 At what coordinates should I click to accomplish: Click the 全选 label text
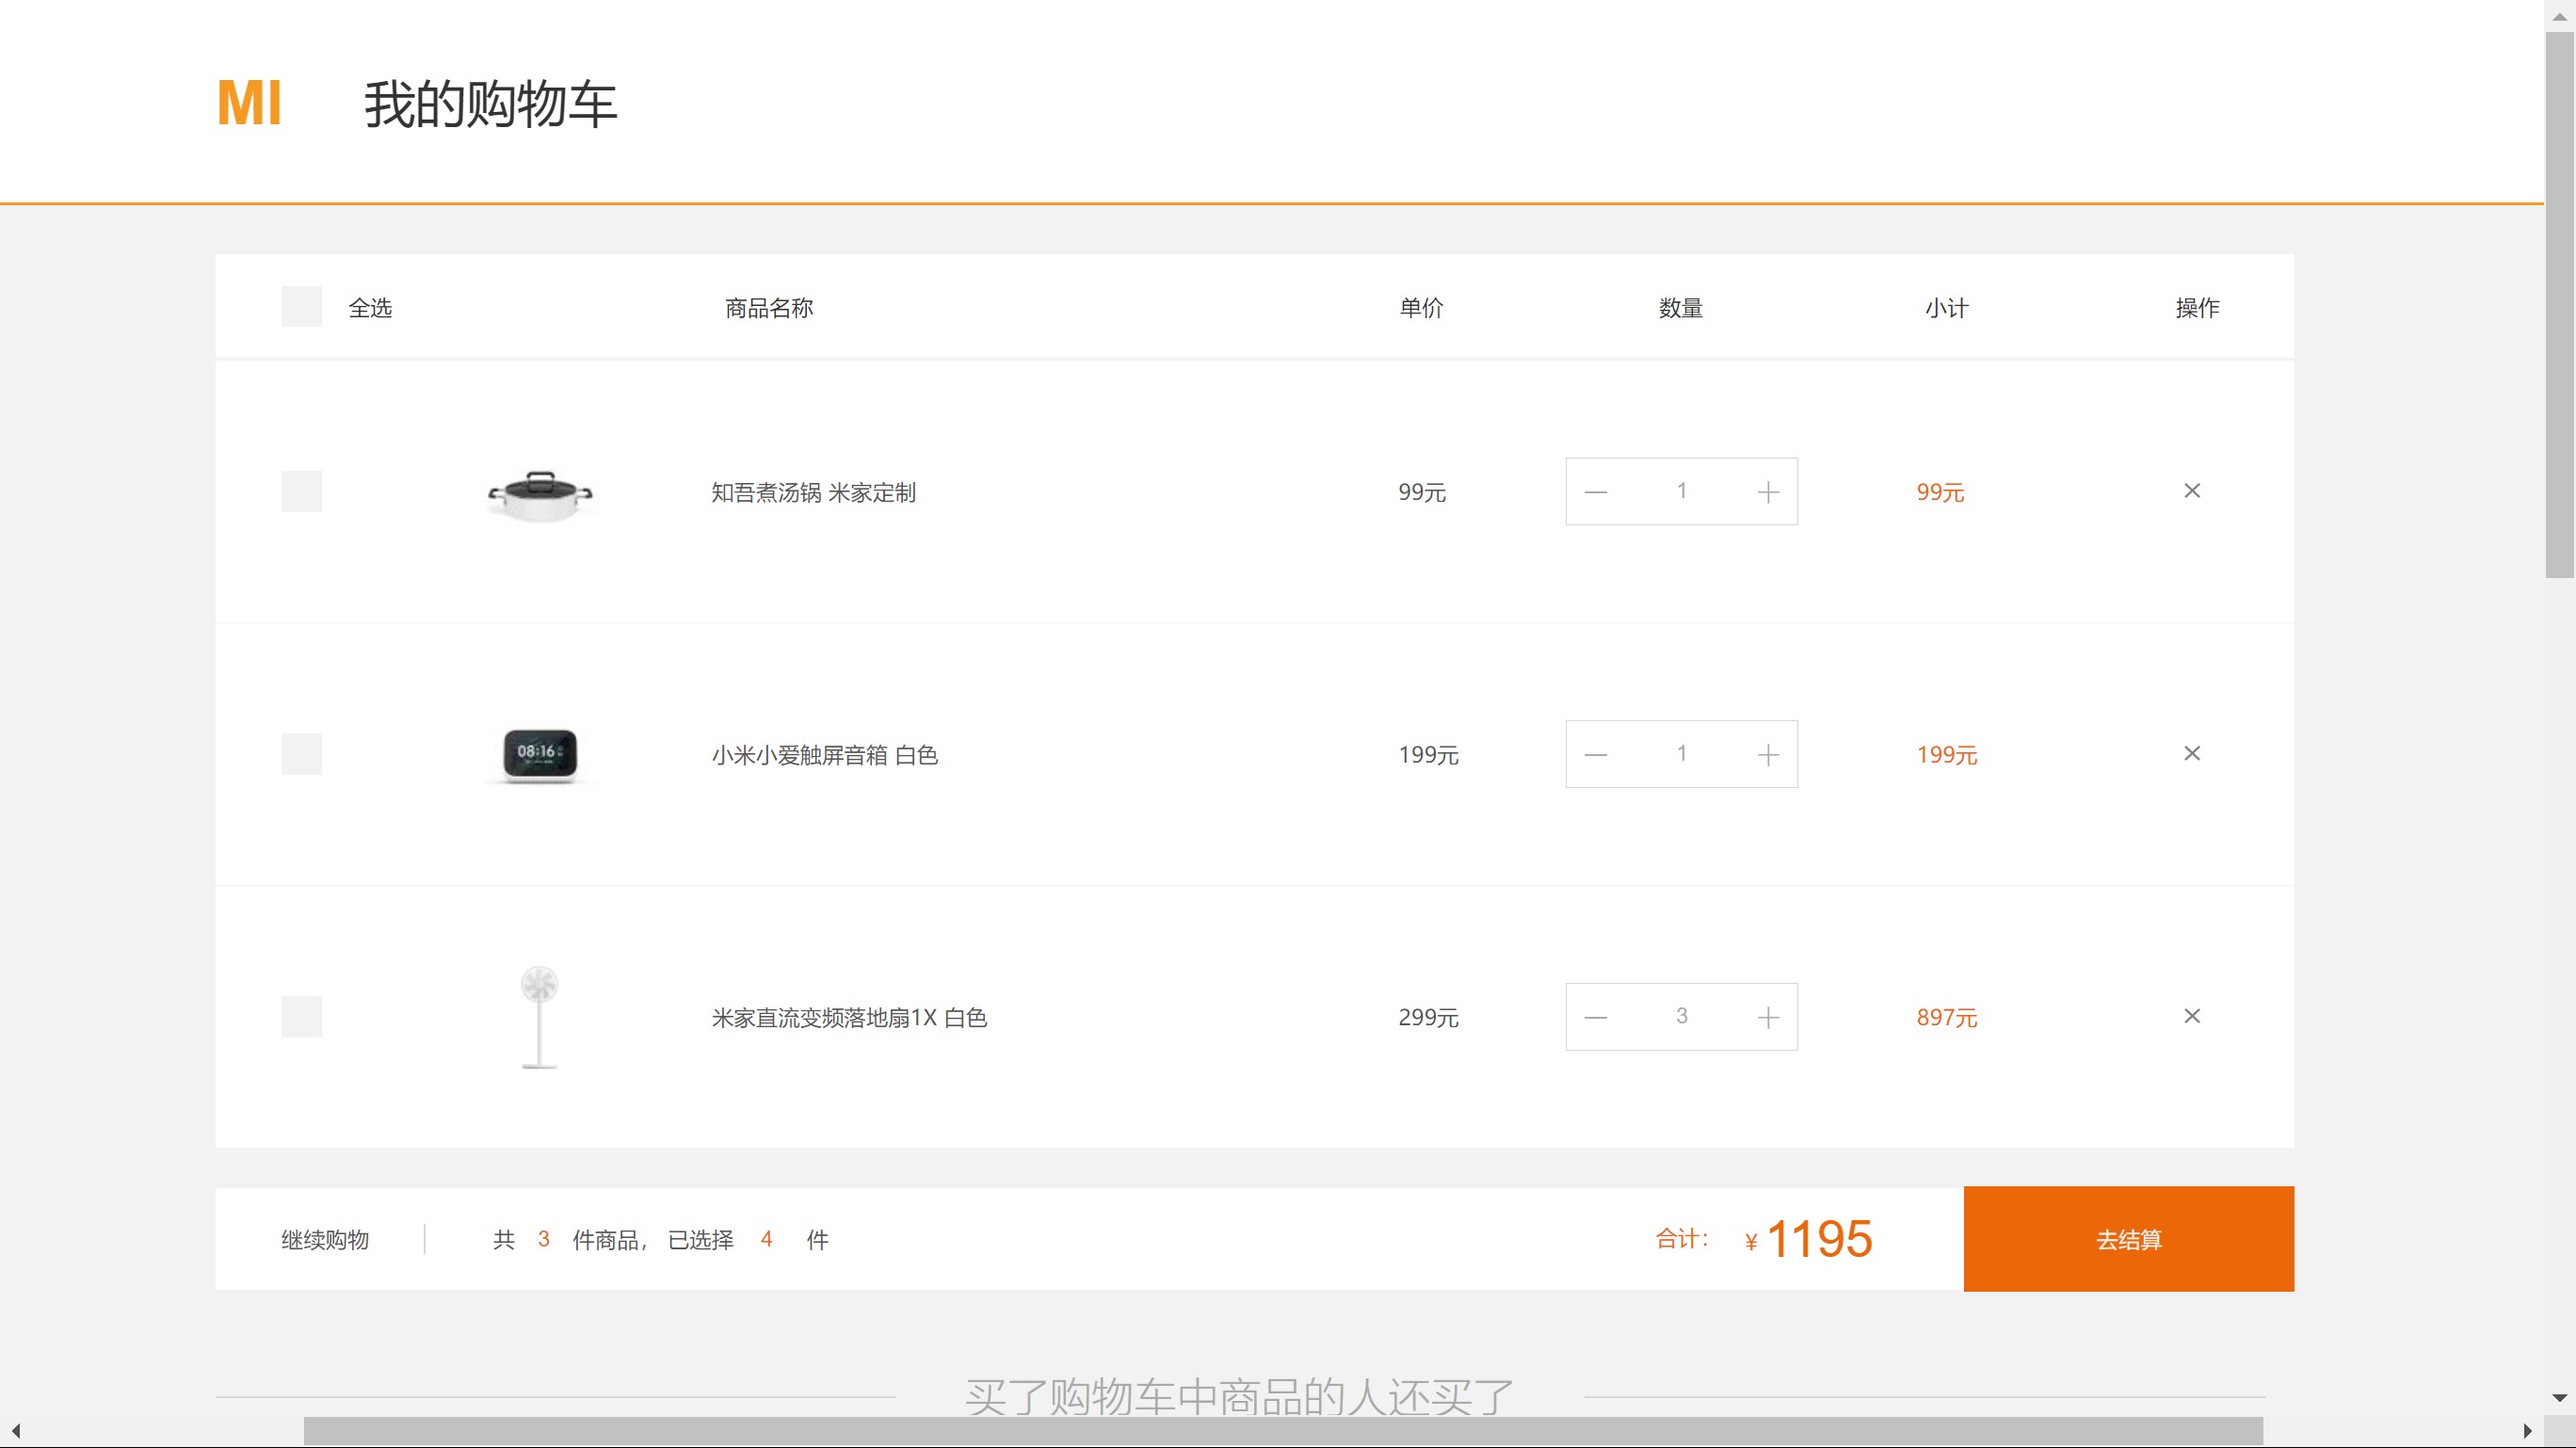tap(370, 308)
